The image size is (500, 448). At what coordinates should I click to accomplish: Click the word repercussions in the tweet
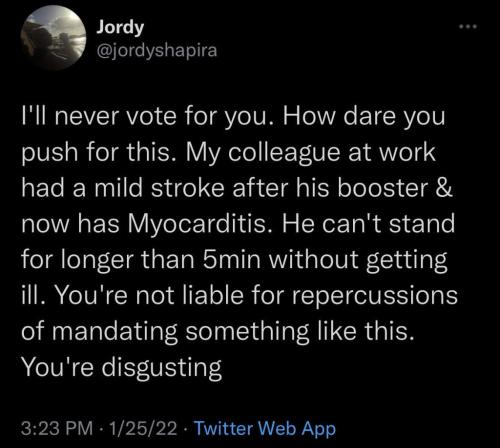click(x=375, y=296)
